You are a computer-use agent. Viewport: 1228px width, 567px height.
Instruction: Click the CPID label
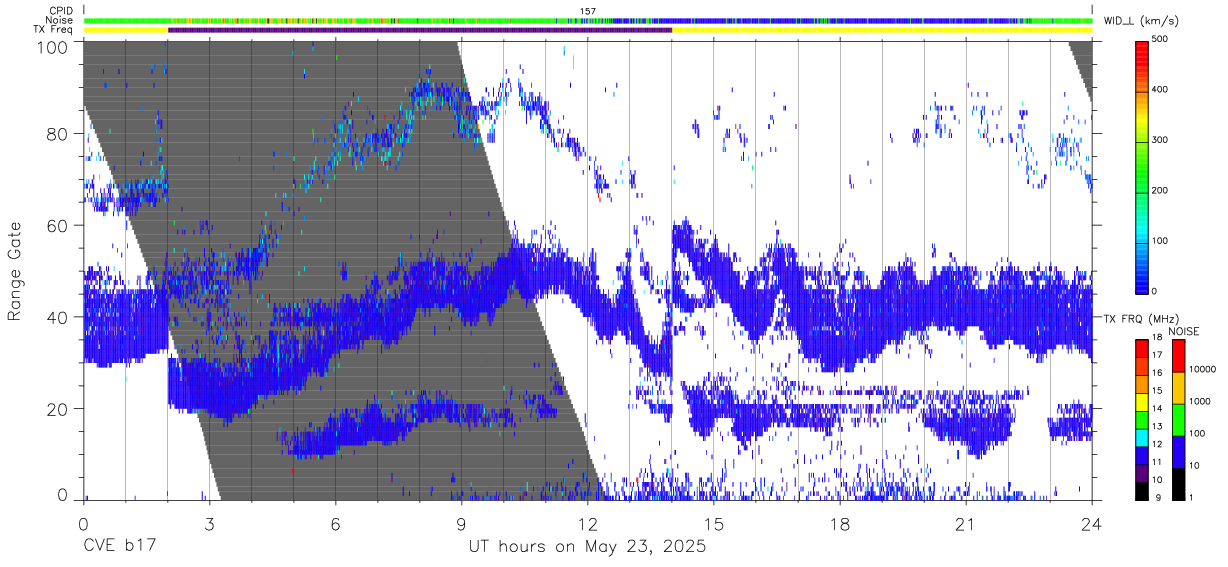coord(60,11)
